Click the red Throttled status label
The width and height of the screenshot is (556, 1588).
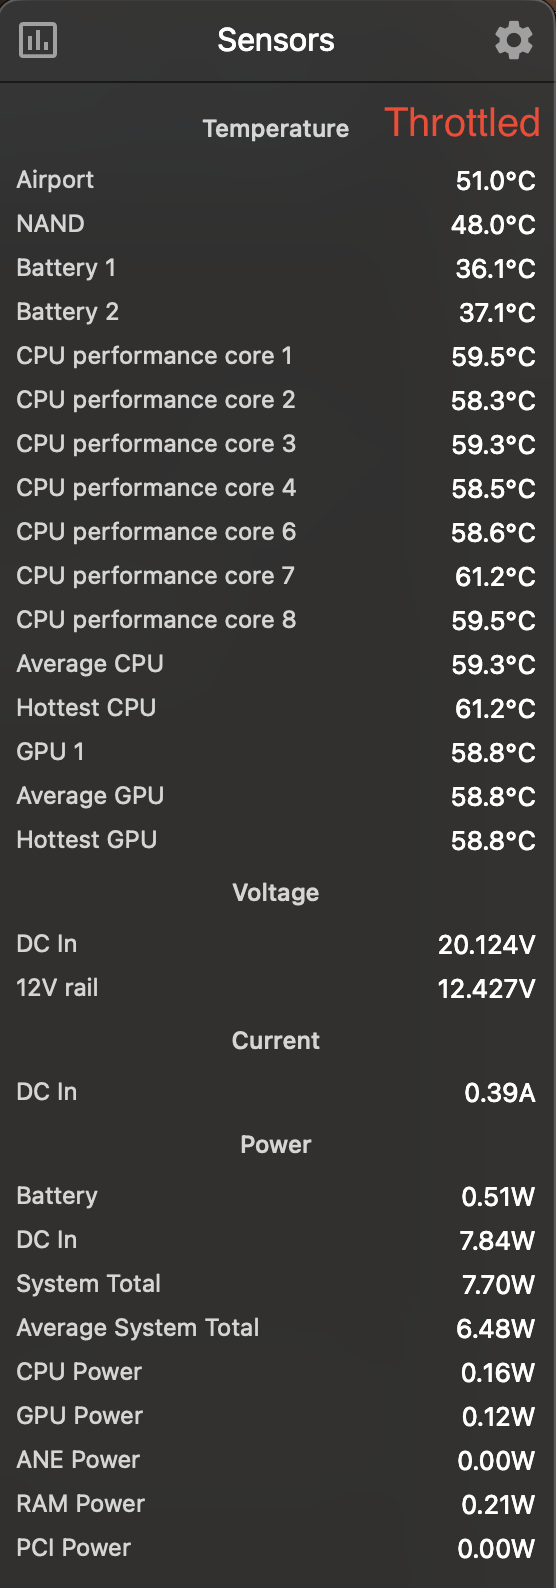[x=462, y=122]
